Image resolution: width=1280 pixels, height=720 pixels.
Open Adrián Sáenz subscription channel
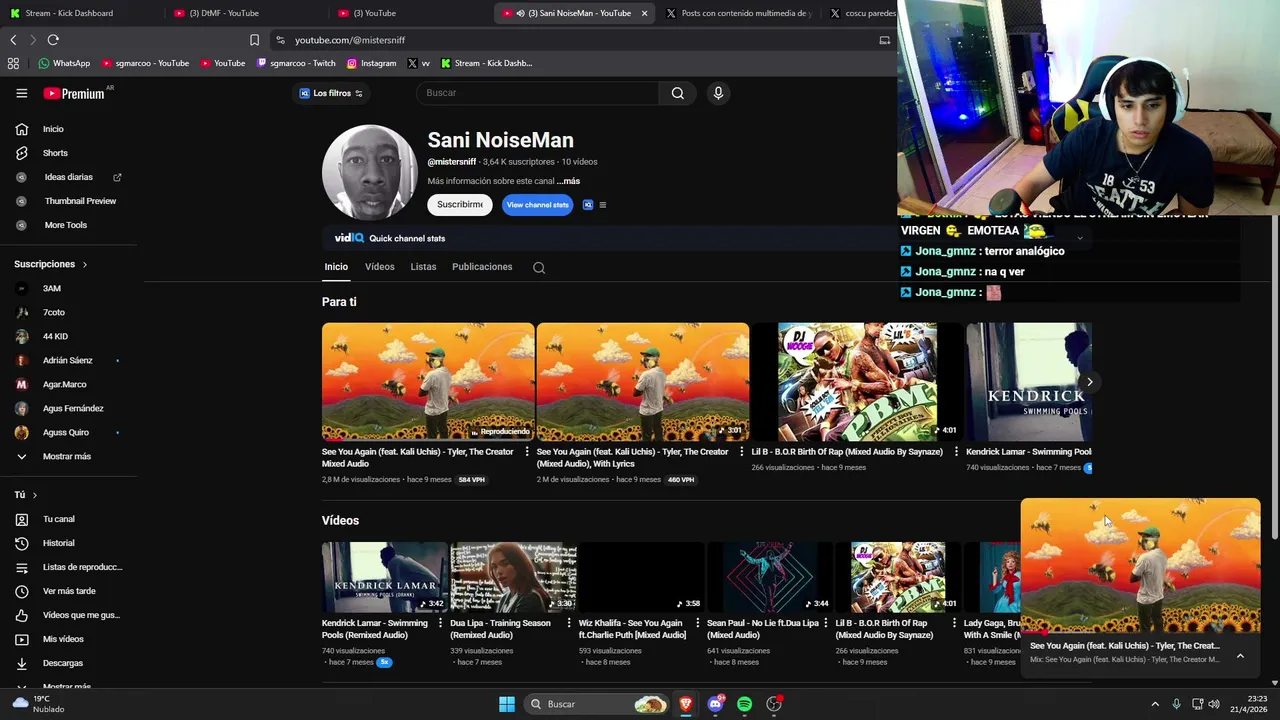click(68, 360)
